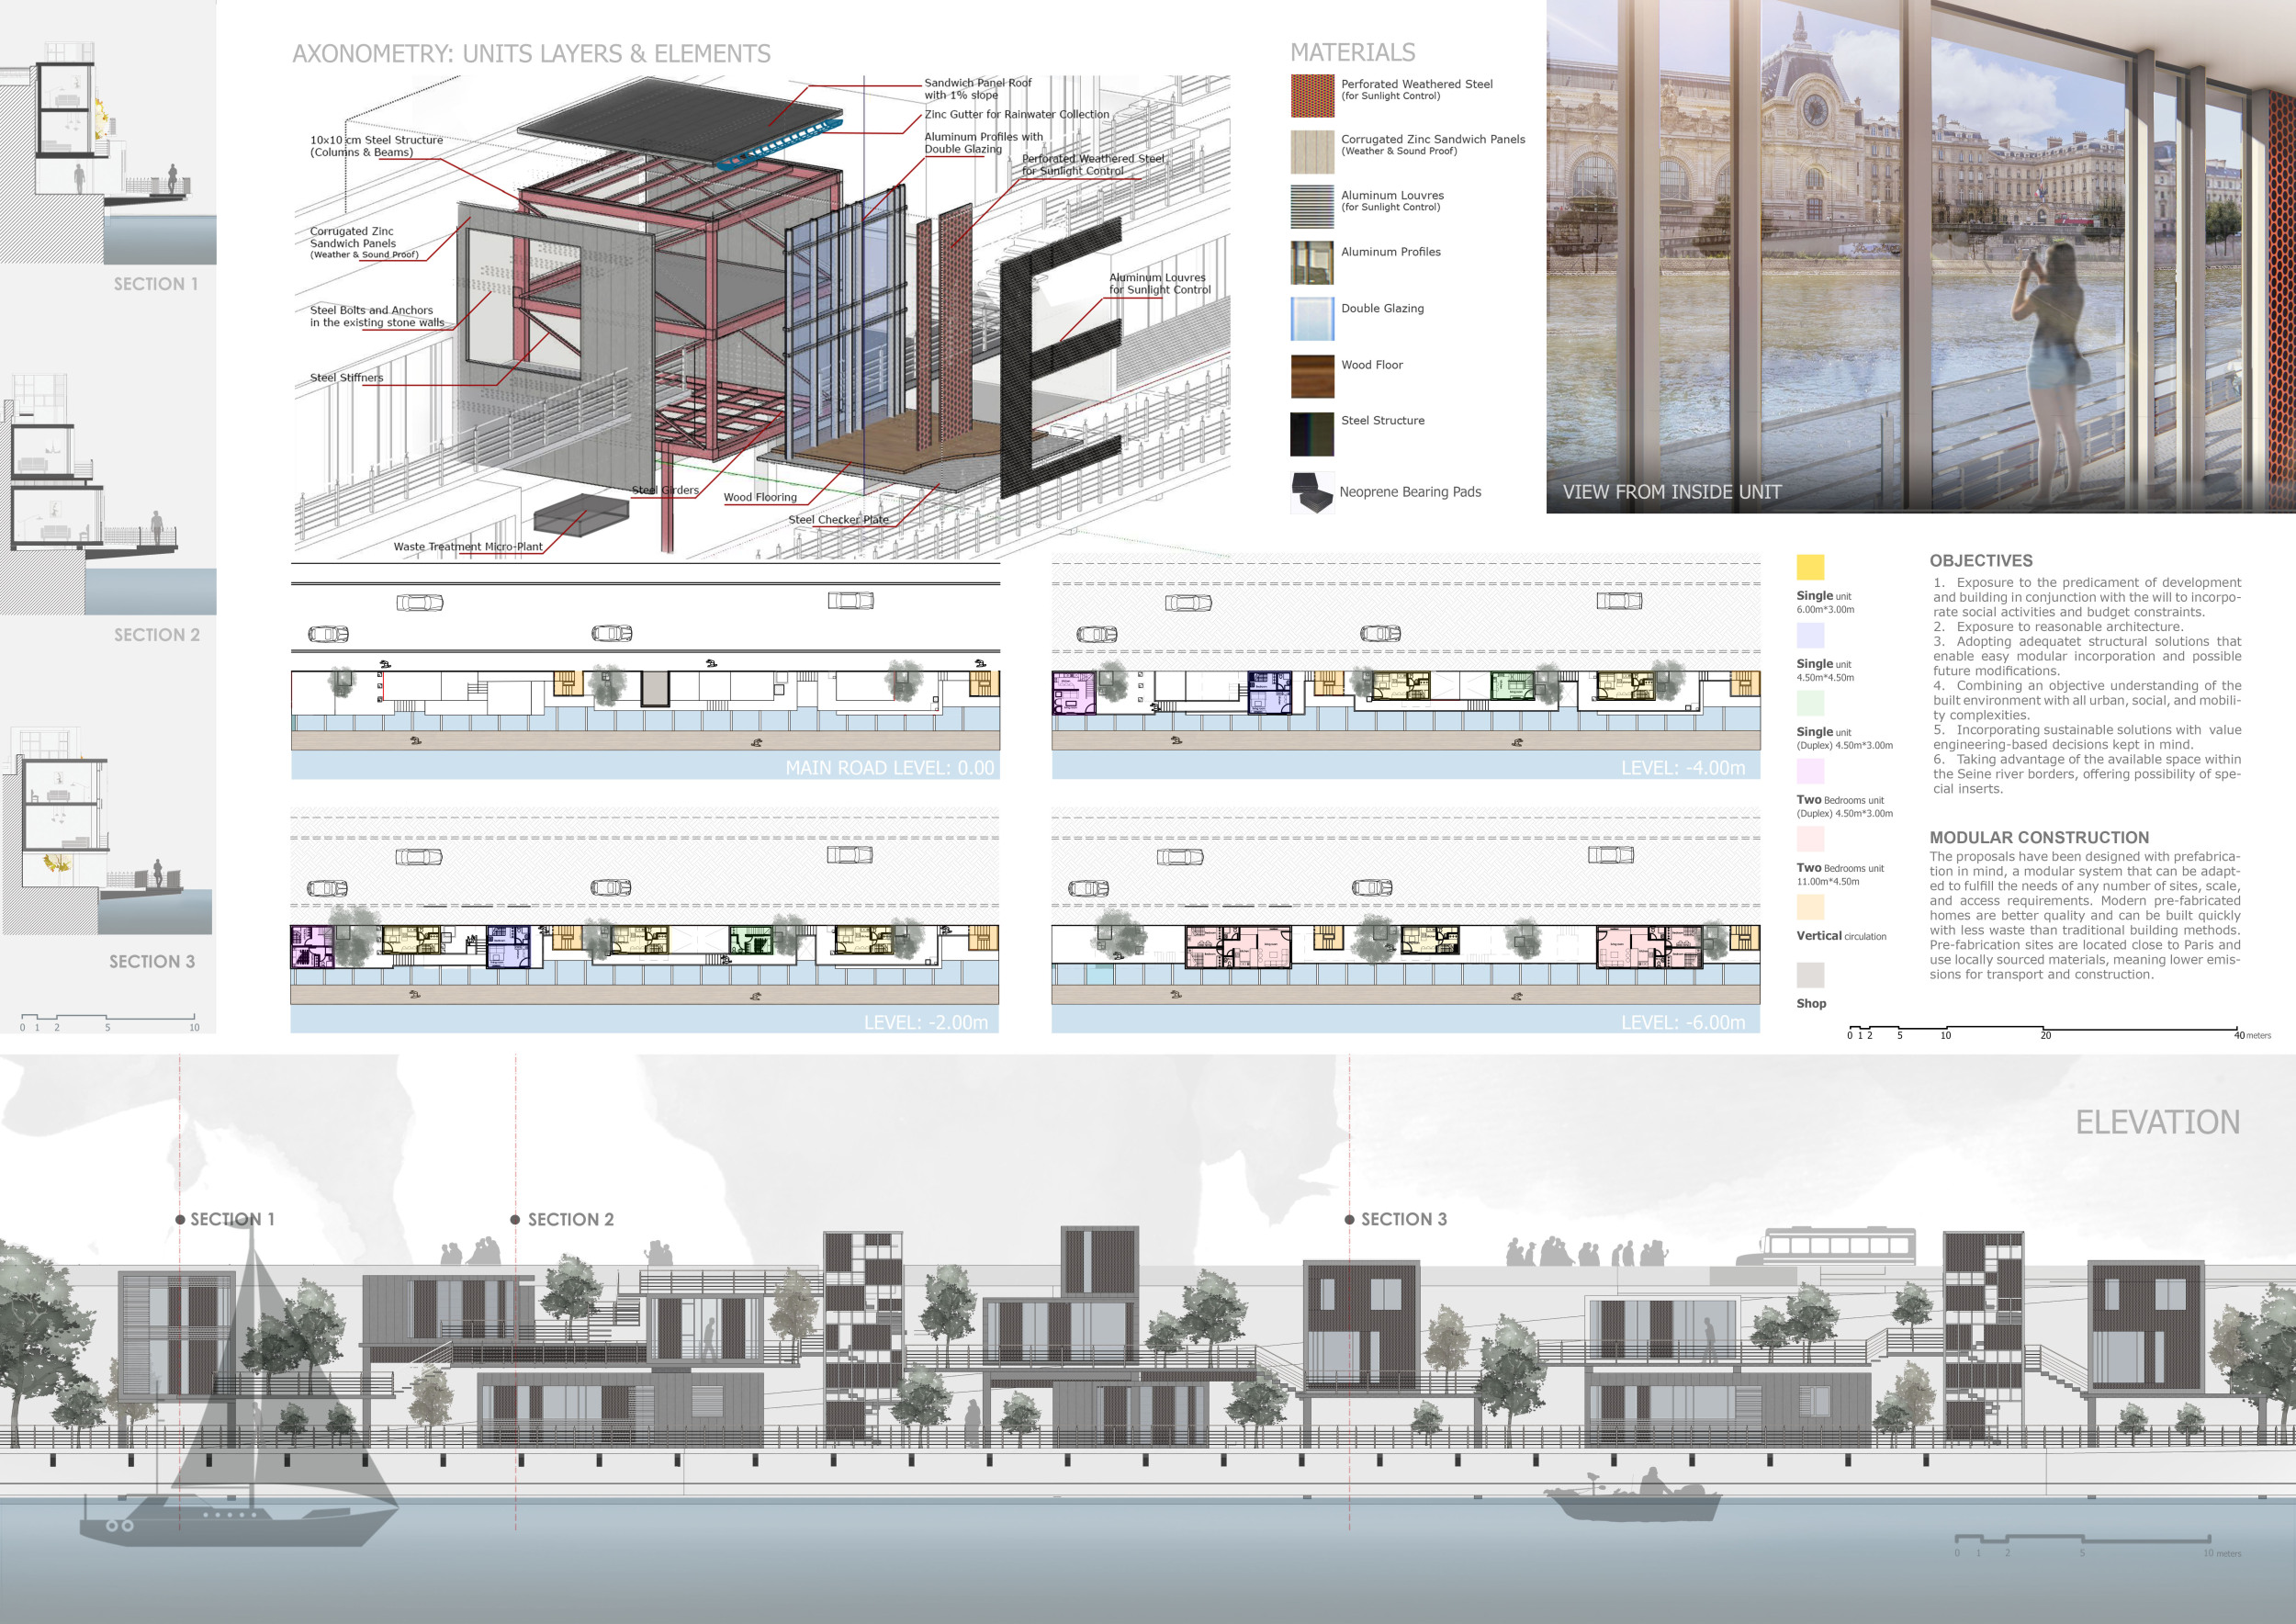This screenshot has height=1624, width=2296.
Task: Click the SECTION 3 marker on the elevation
Action: pos(1350,1219)
